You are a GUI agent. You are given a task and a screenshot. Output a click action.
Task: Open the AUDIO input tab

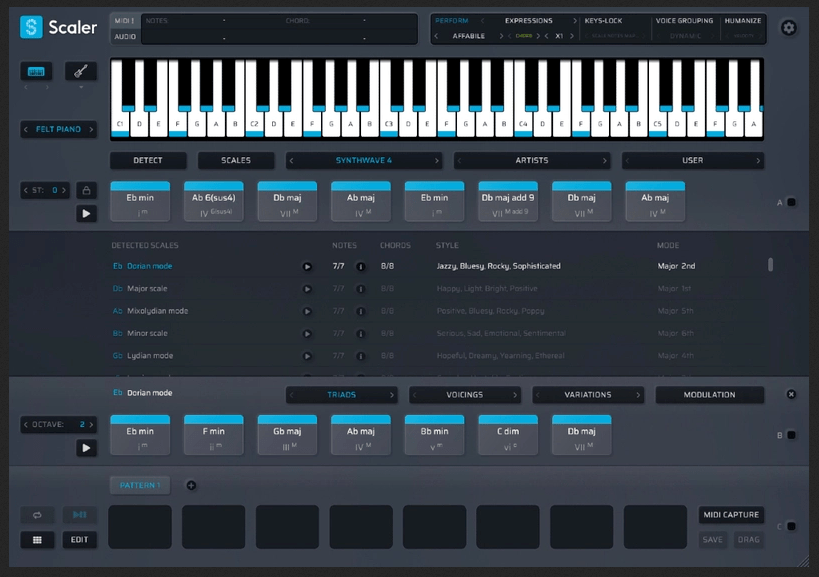point(125,37)
